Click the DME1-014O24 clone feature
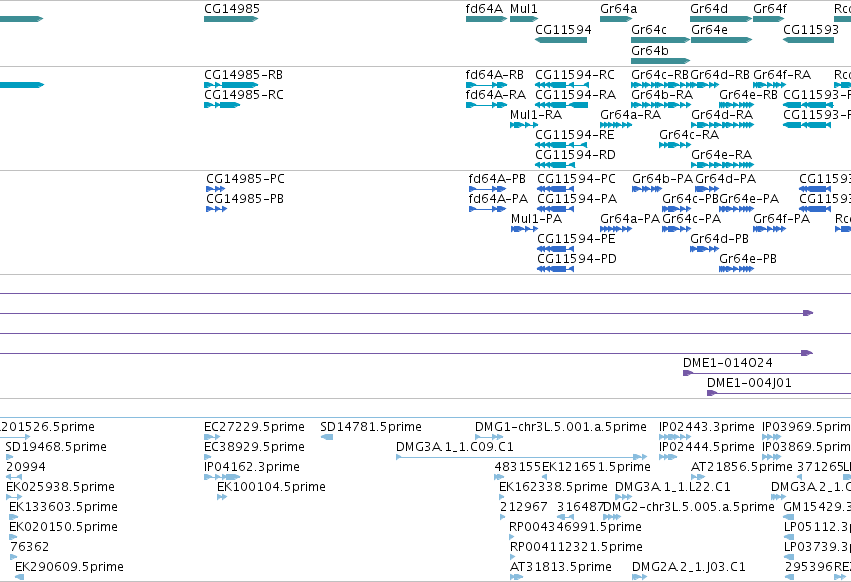This screenshot has height=582, width=851. tap(766, 373)
